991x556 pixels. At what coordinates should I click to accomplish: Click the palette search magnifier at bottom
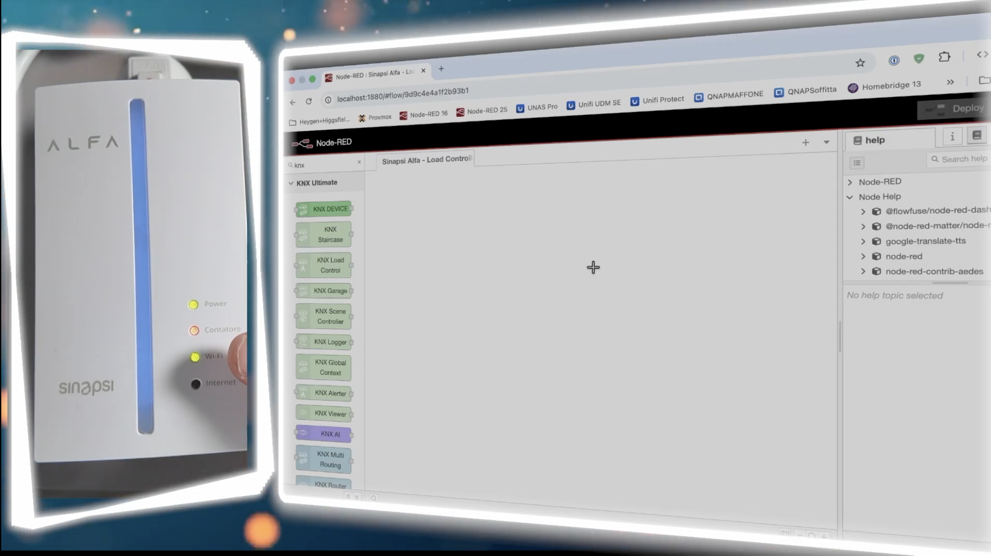click(x=374, y=498)
